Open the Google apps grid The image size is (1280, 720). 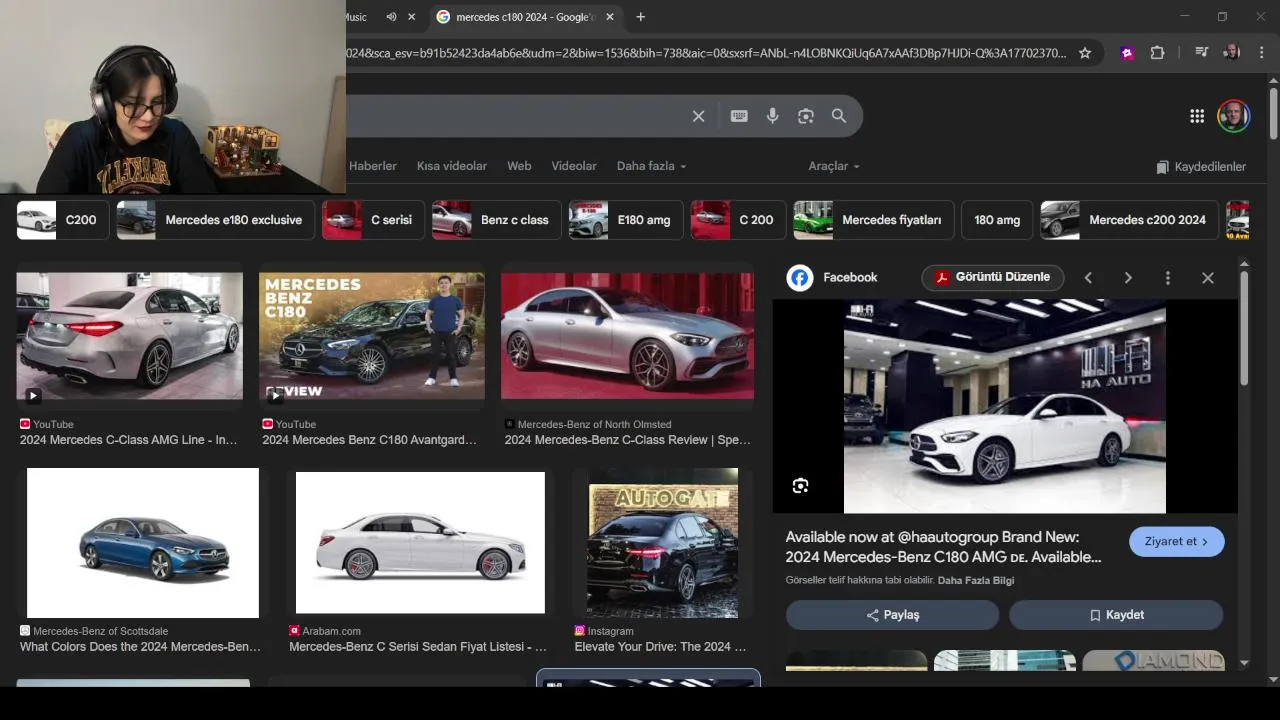1197,116
